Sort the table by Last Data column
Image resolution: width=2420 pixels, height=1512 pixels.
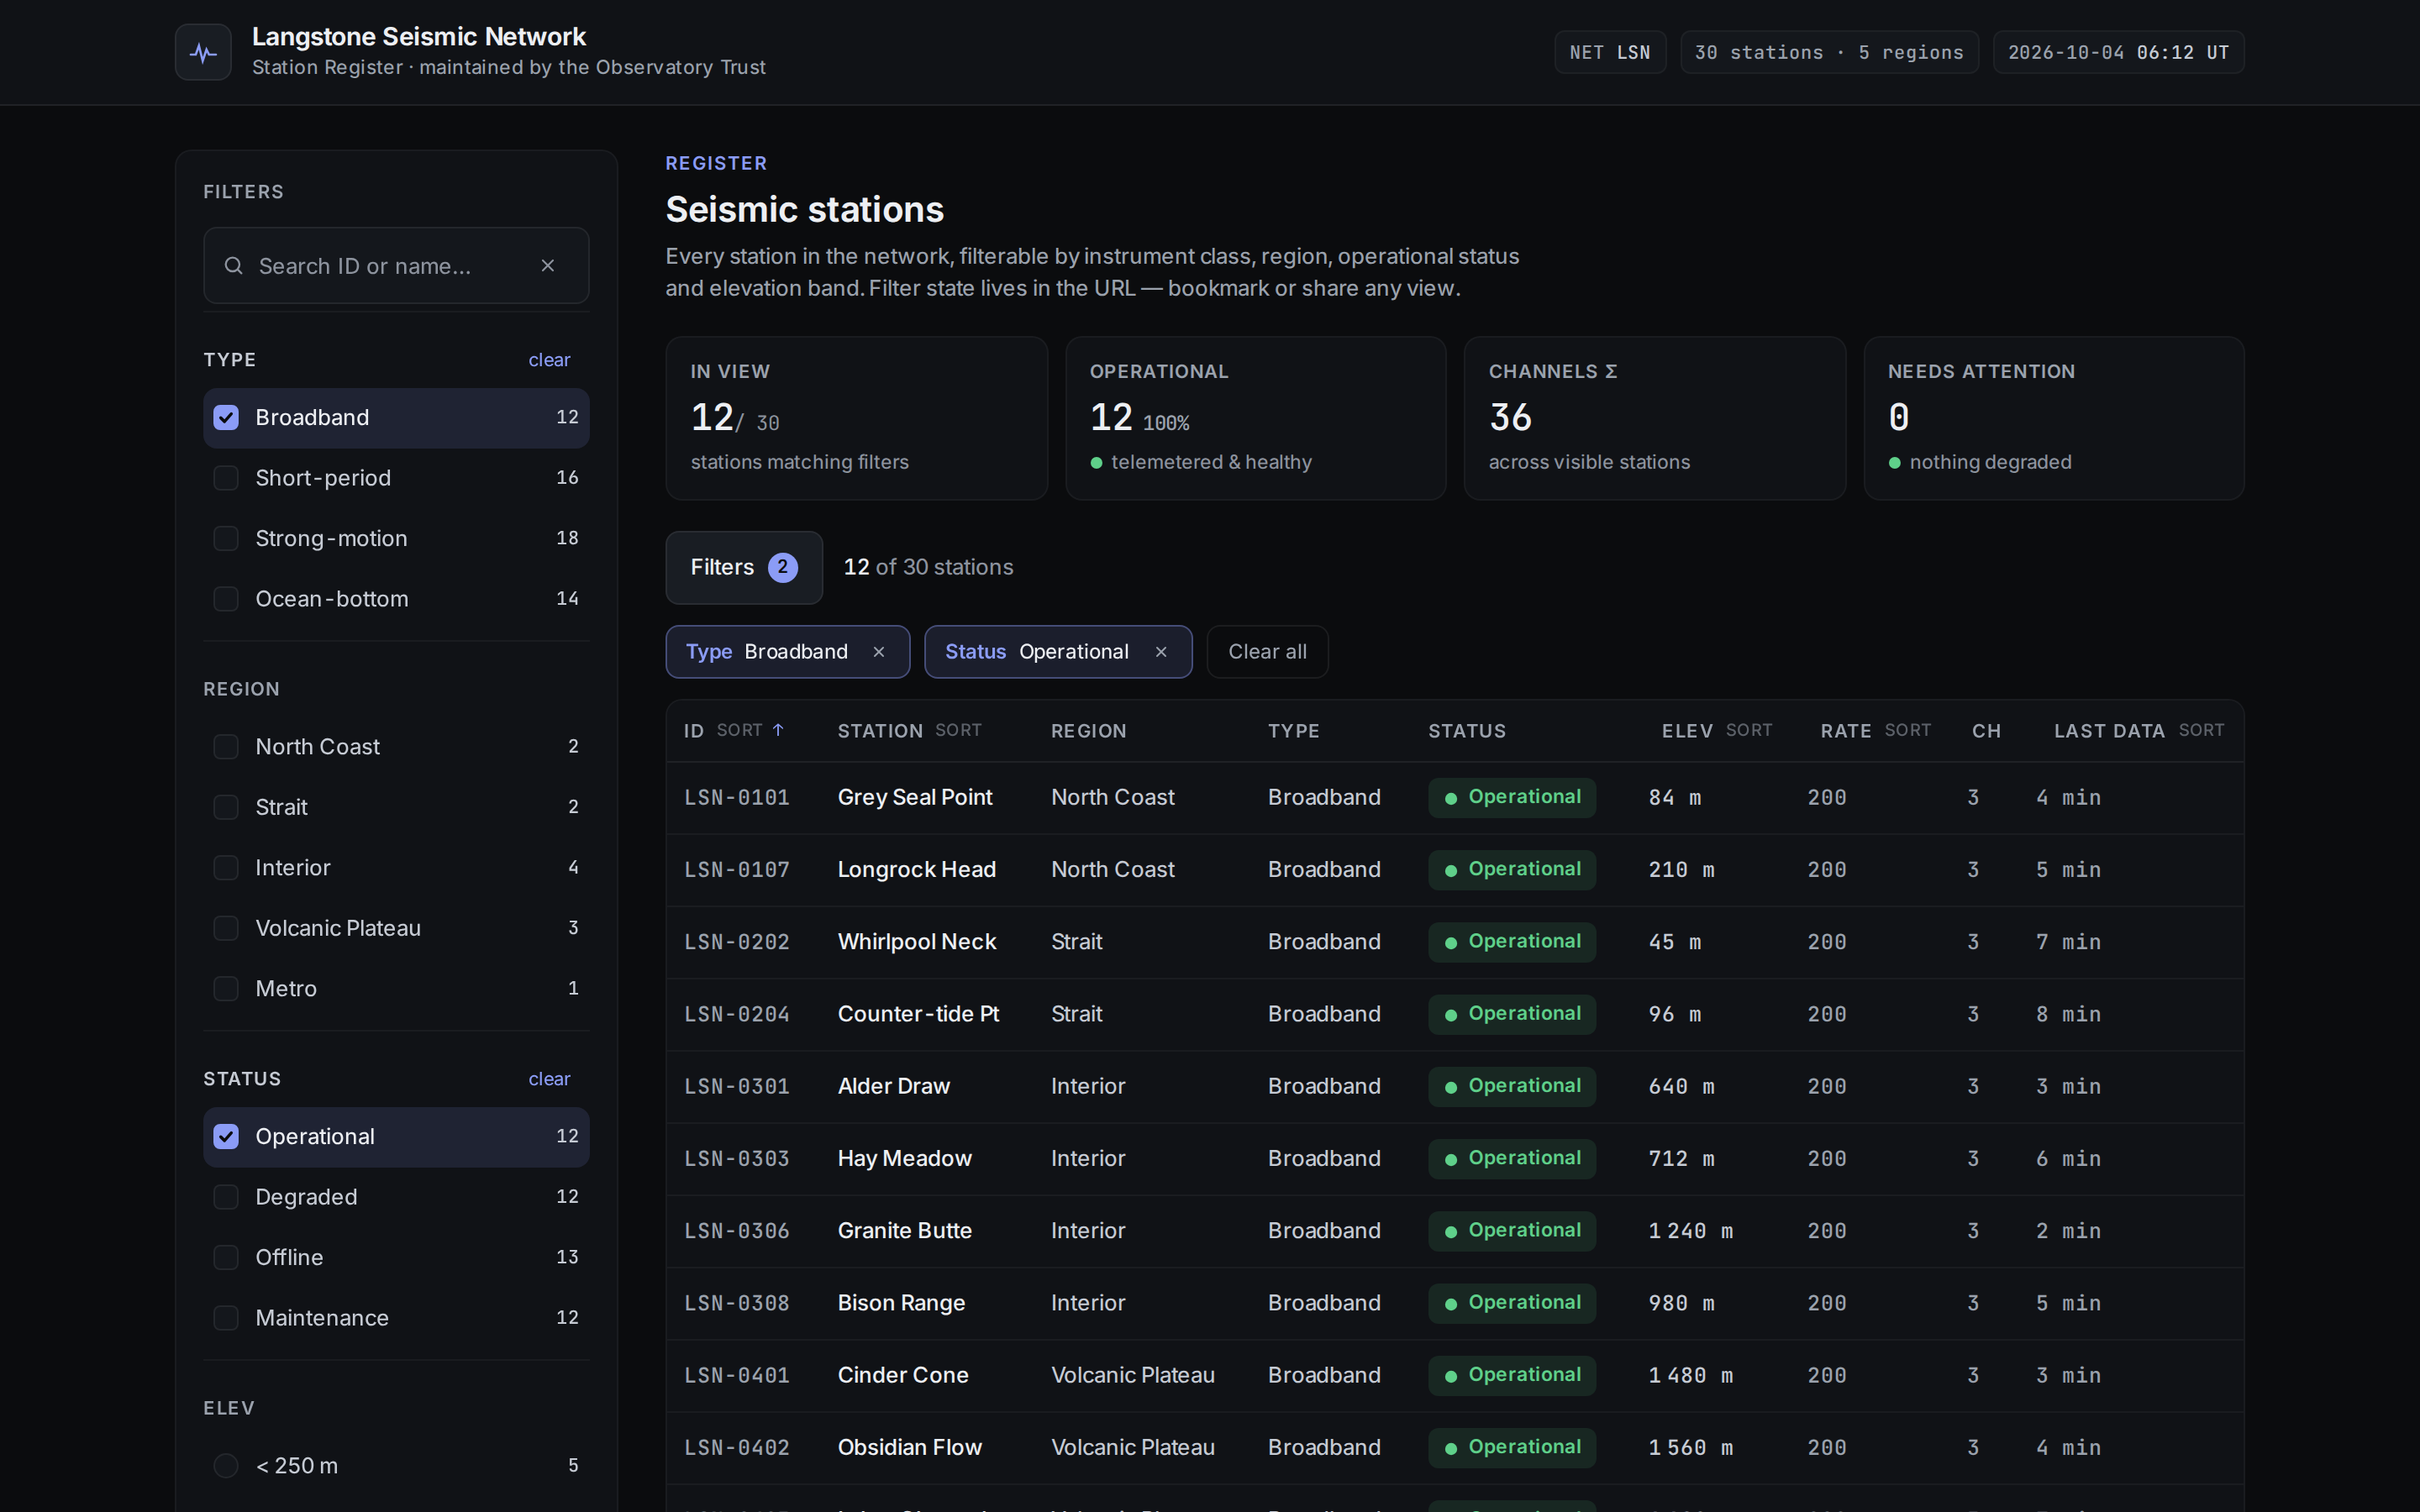coord(2201,730)
